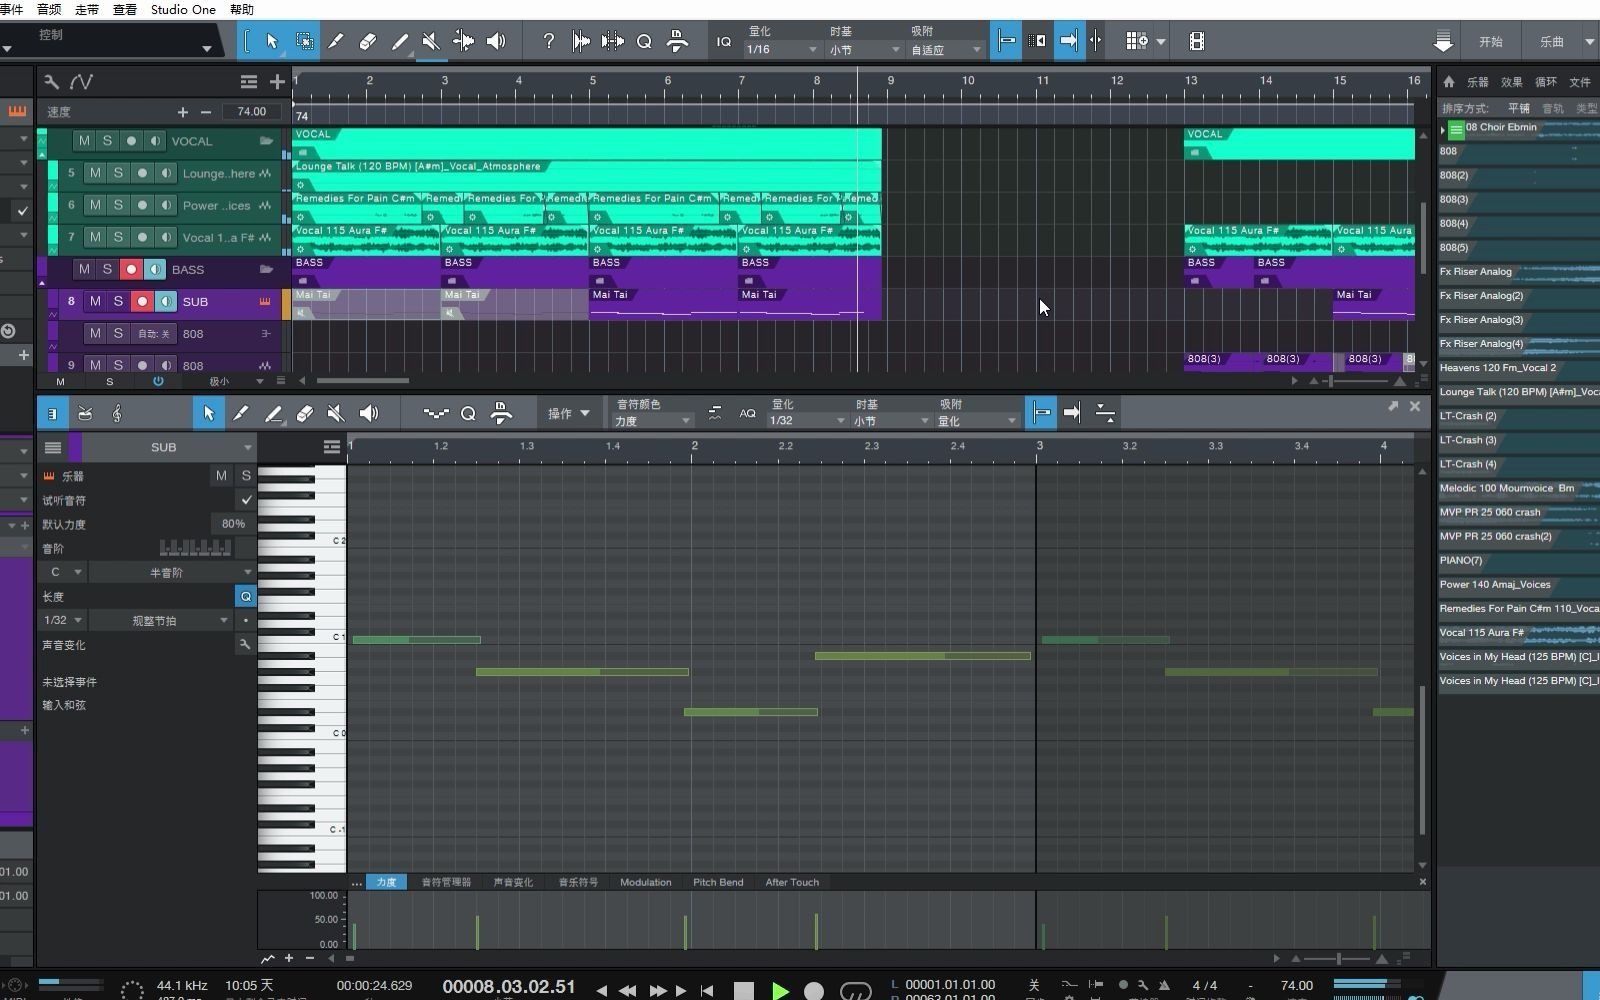Screen dimensions: 1600x1000
Task: Toggle audition notes checkbox
Action: 246,499
